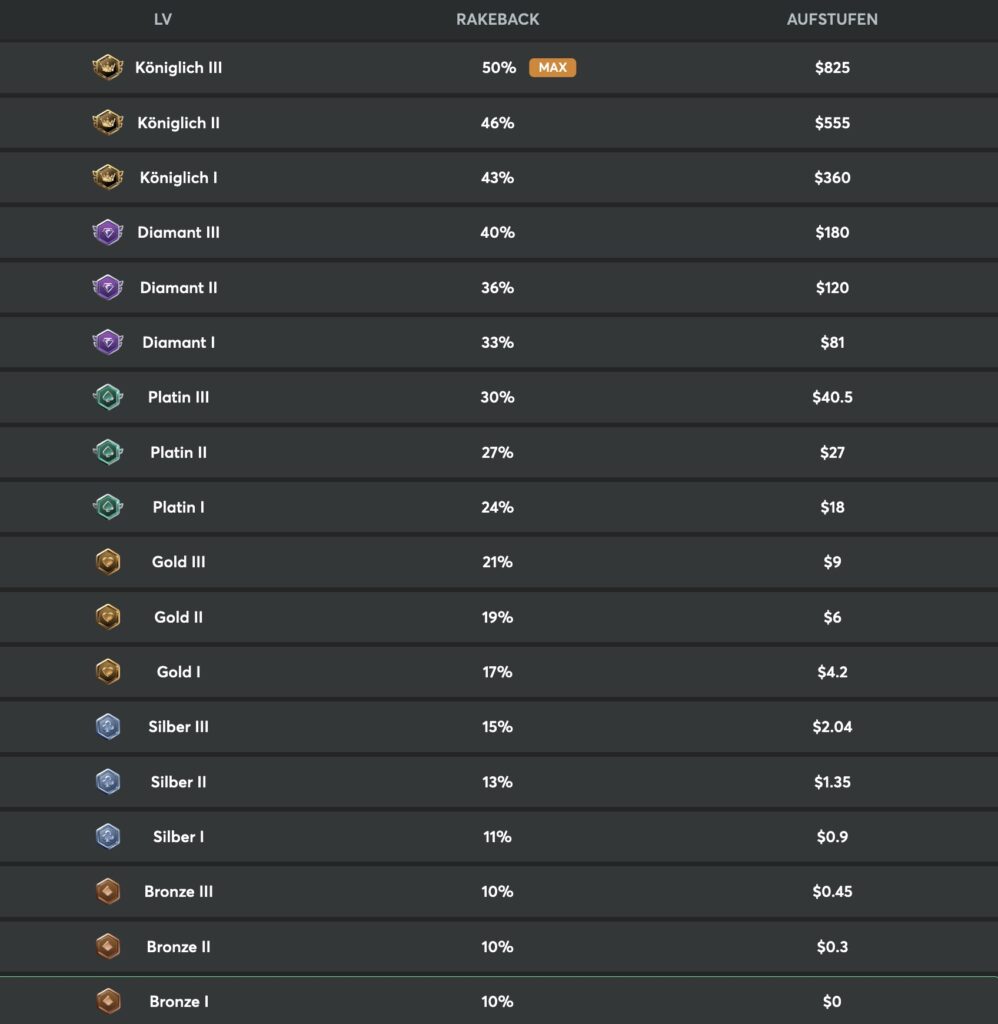Click the Diamant I level badge icon
The image size is (998, 1024).
[x=108, y=342]
